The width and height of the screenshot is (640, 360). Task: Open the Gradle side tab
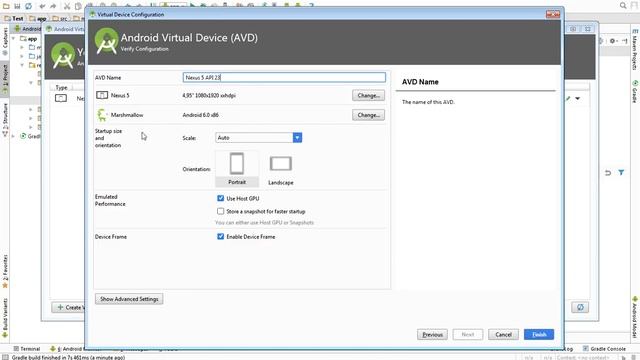[635, 92]
